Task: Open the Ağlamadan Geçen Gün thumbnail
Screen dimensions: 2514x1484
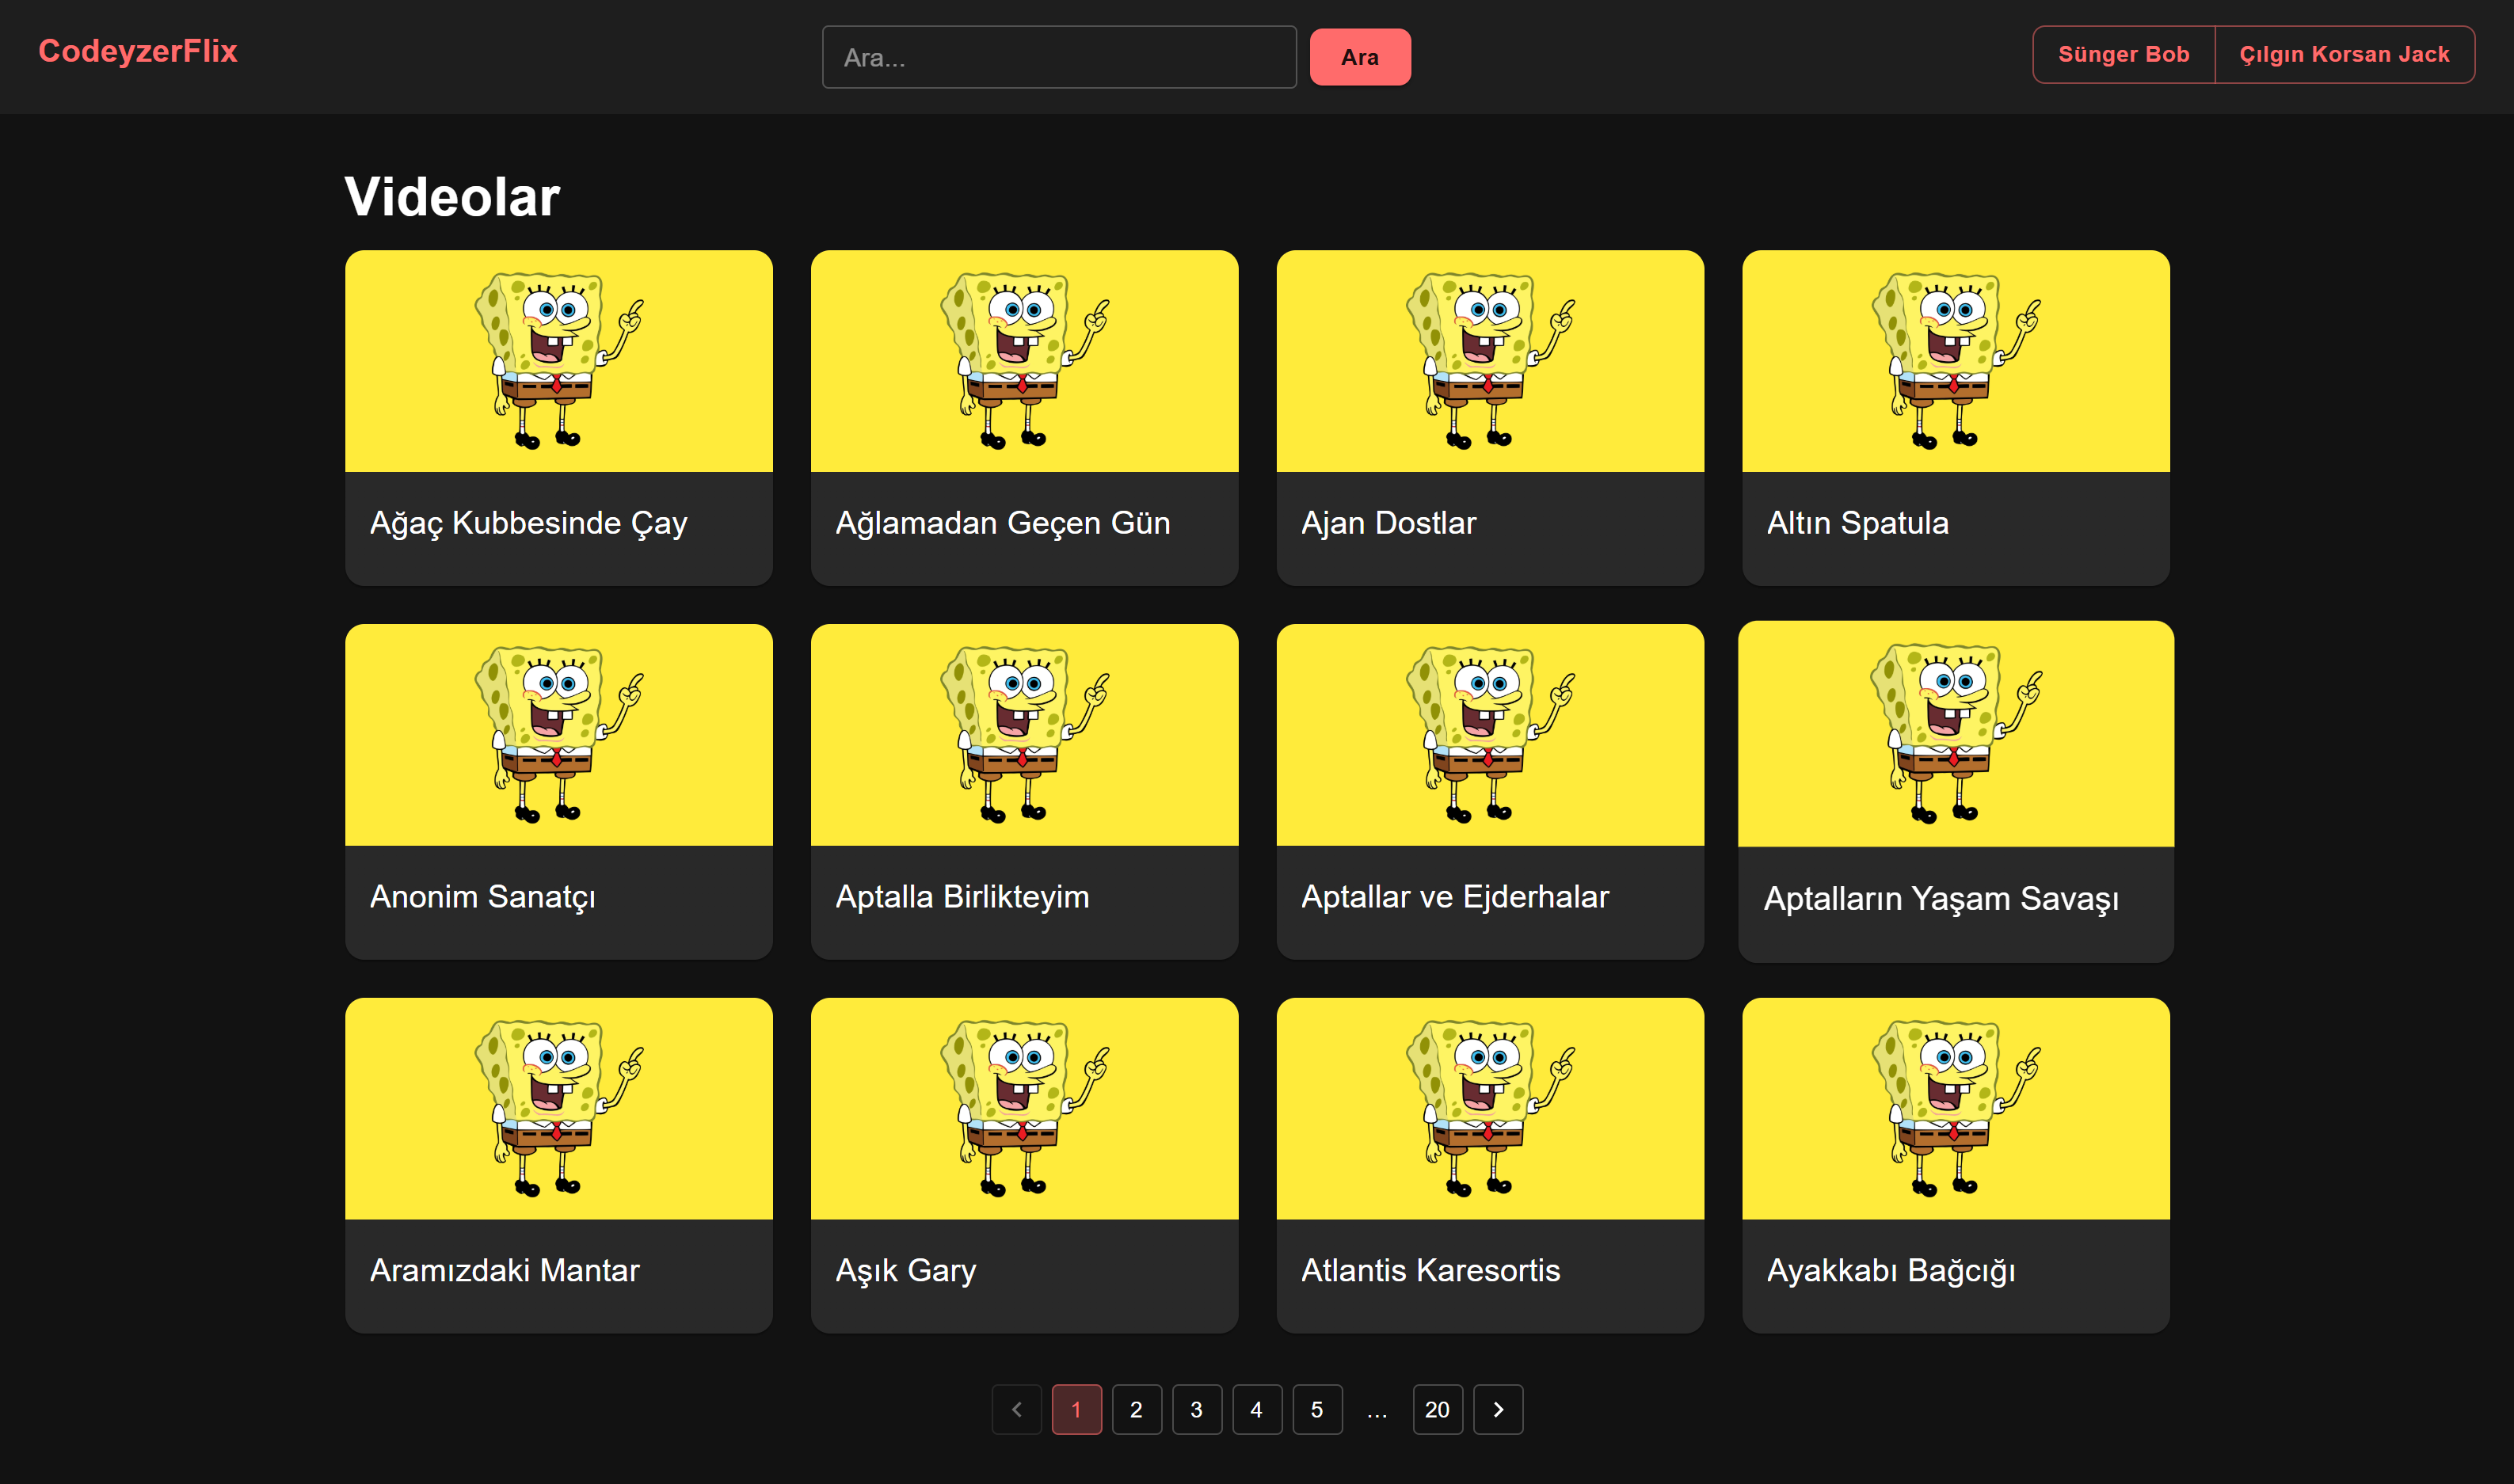Action: pos(1025,361)
